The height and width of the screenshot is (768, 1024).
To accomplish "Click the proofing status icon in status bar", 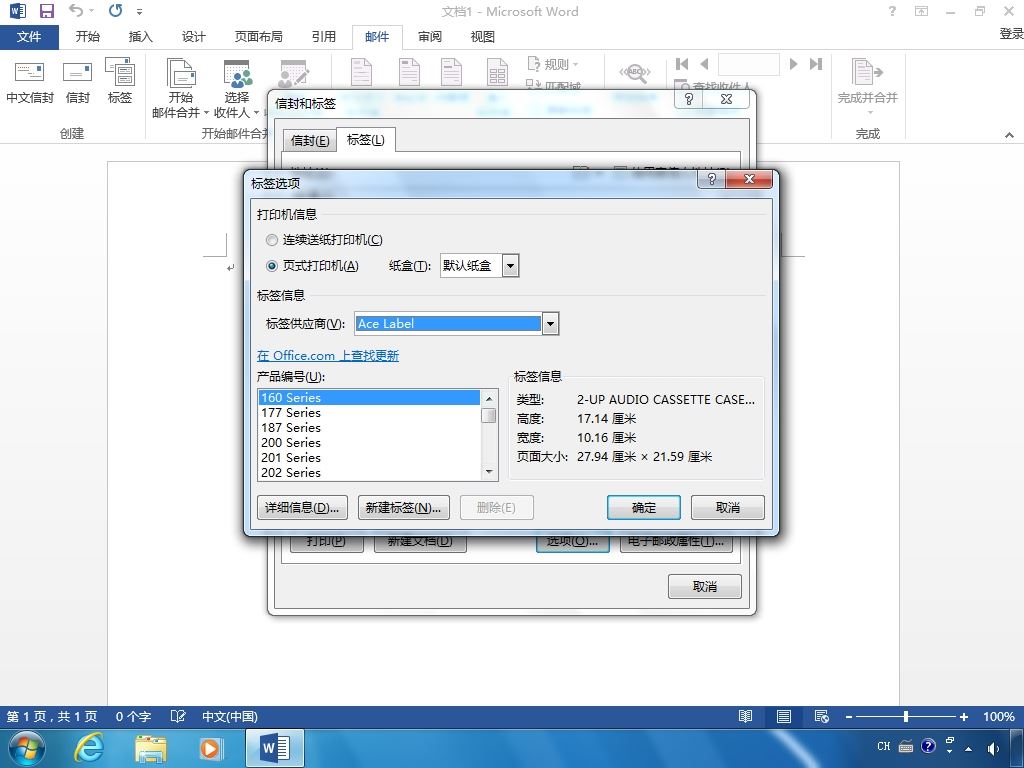I will [178, 716].
